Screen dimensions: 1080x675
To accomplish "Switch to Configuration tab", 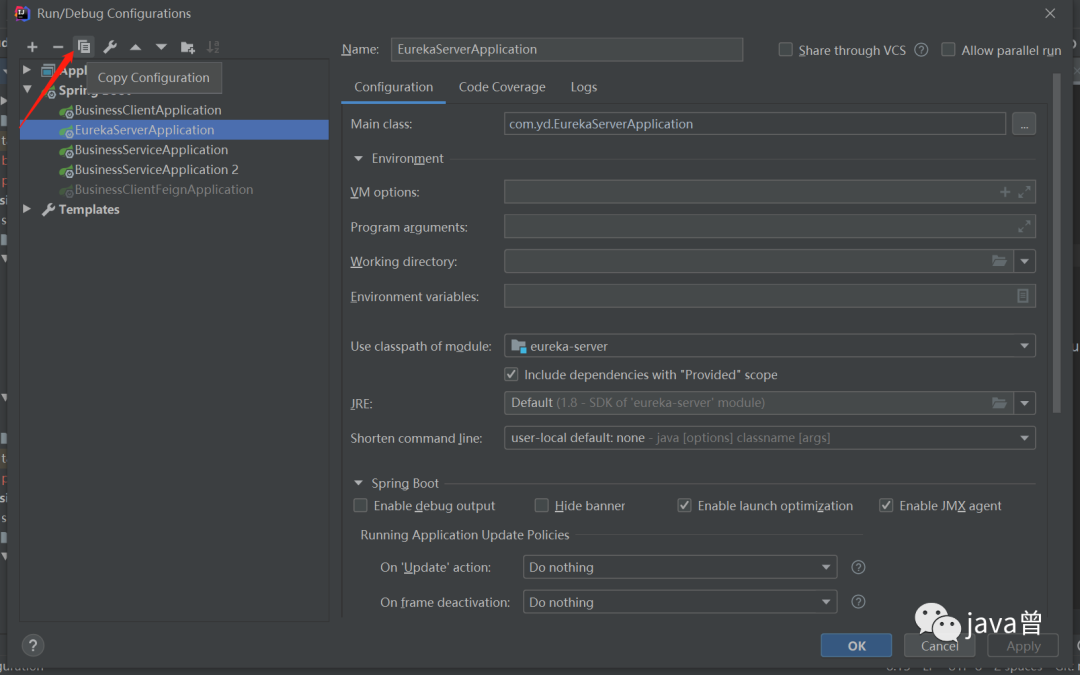I will pos(393,87).
